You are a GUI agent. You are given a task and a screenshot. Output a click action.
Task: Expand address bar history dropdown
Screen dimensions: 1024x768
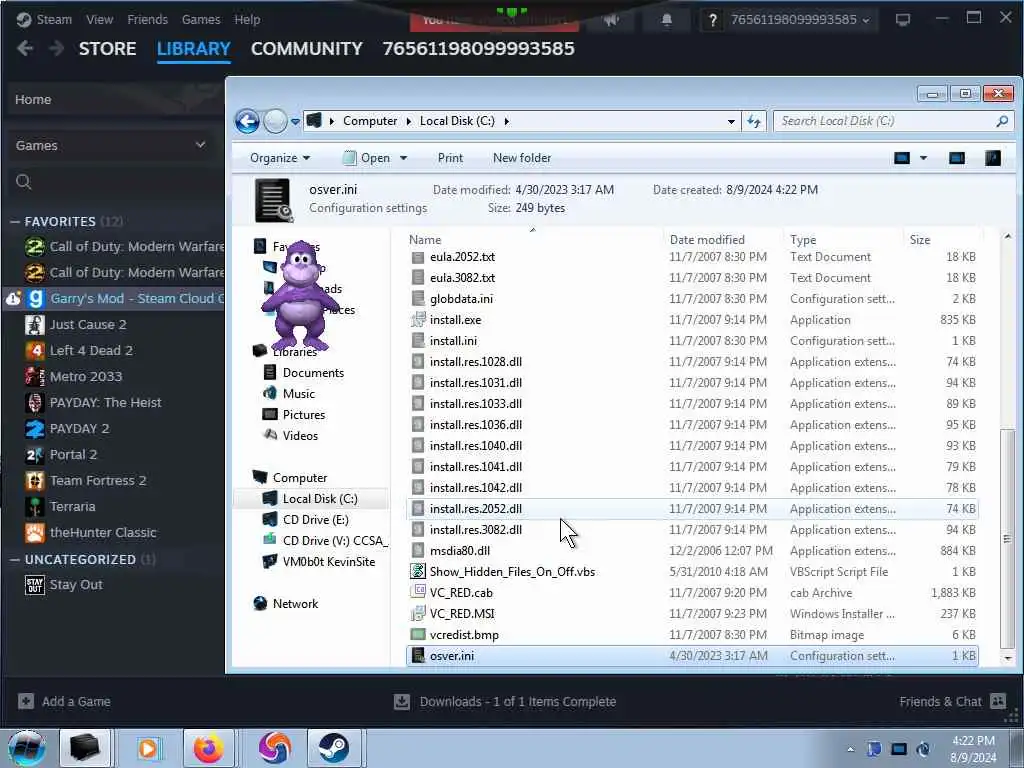(731, 121)
